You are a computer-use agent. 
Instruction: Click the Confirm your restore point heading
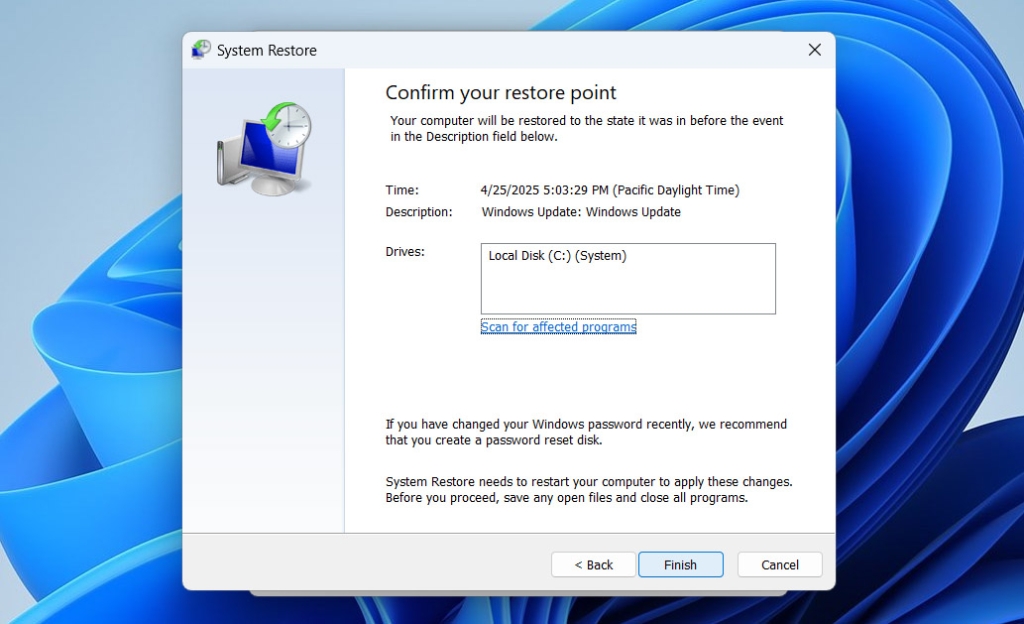[x=500, y=92]
